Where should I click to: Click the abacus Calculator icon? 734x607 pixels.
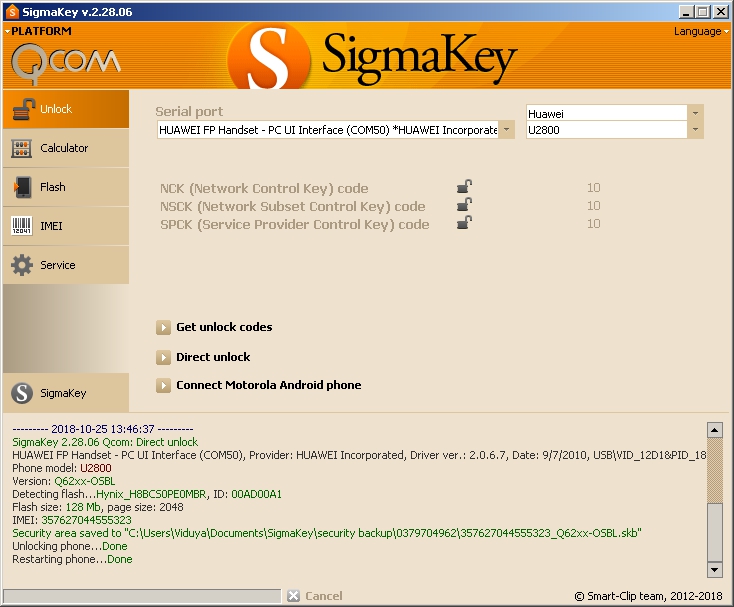pyautogui.click(x=22, y=148)
